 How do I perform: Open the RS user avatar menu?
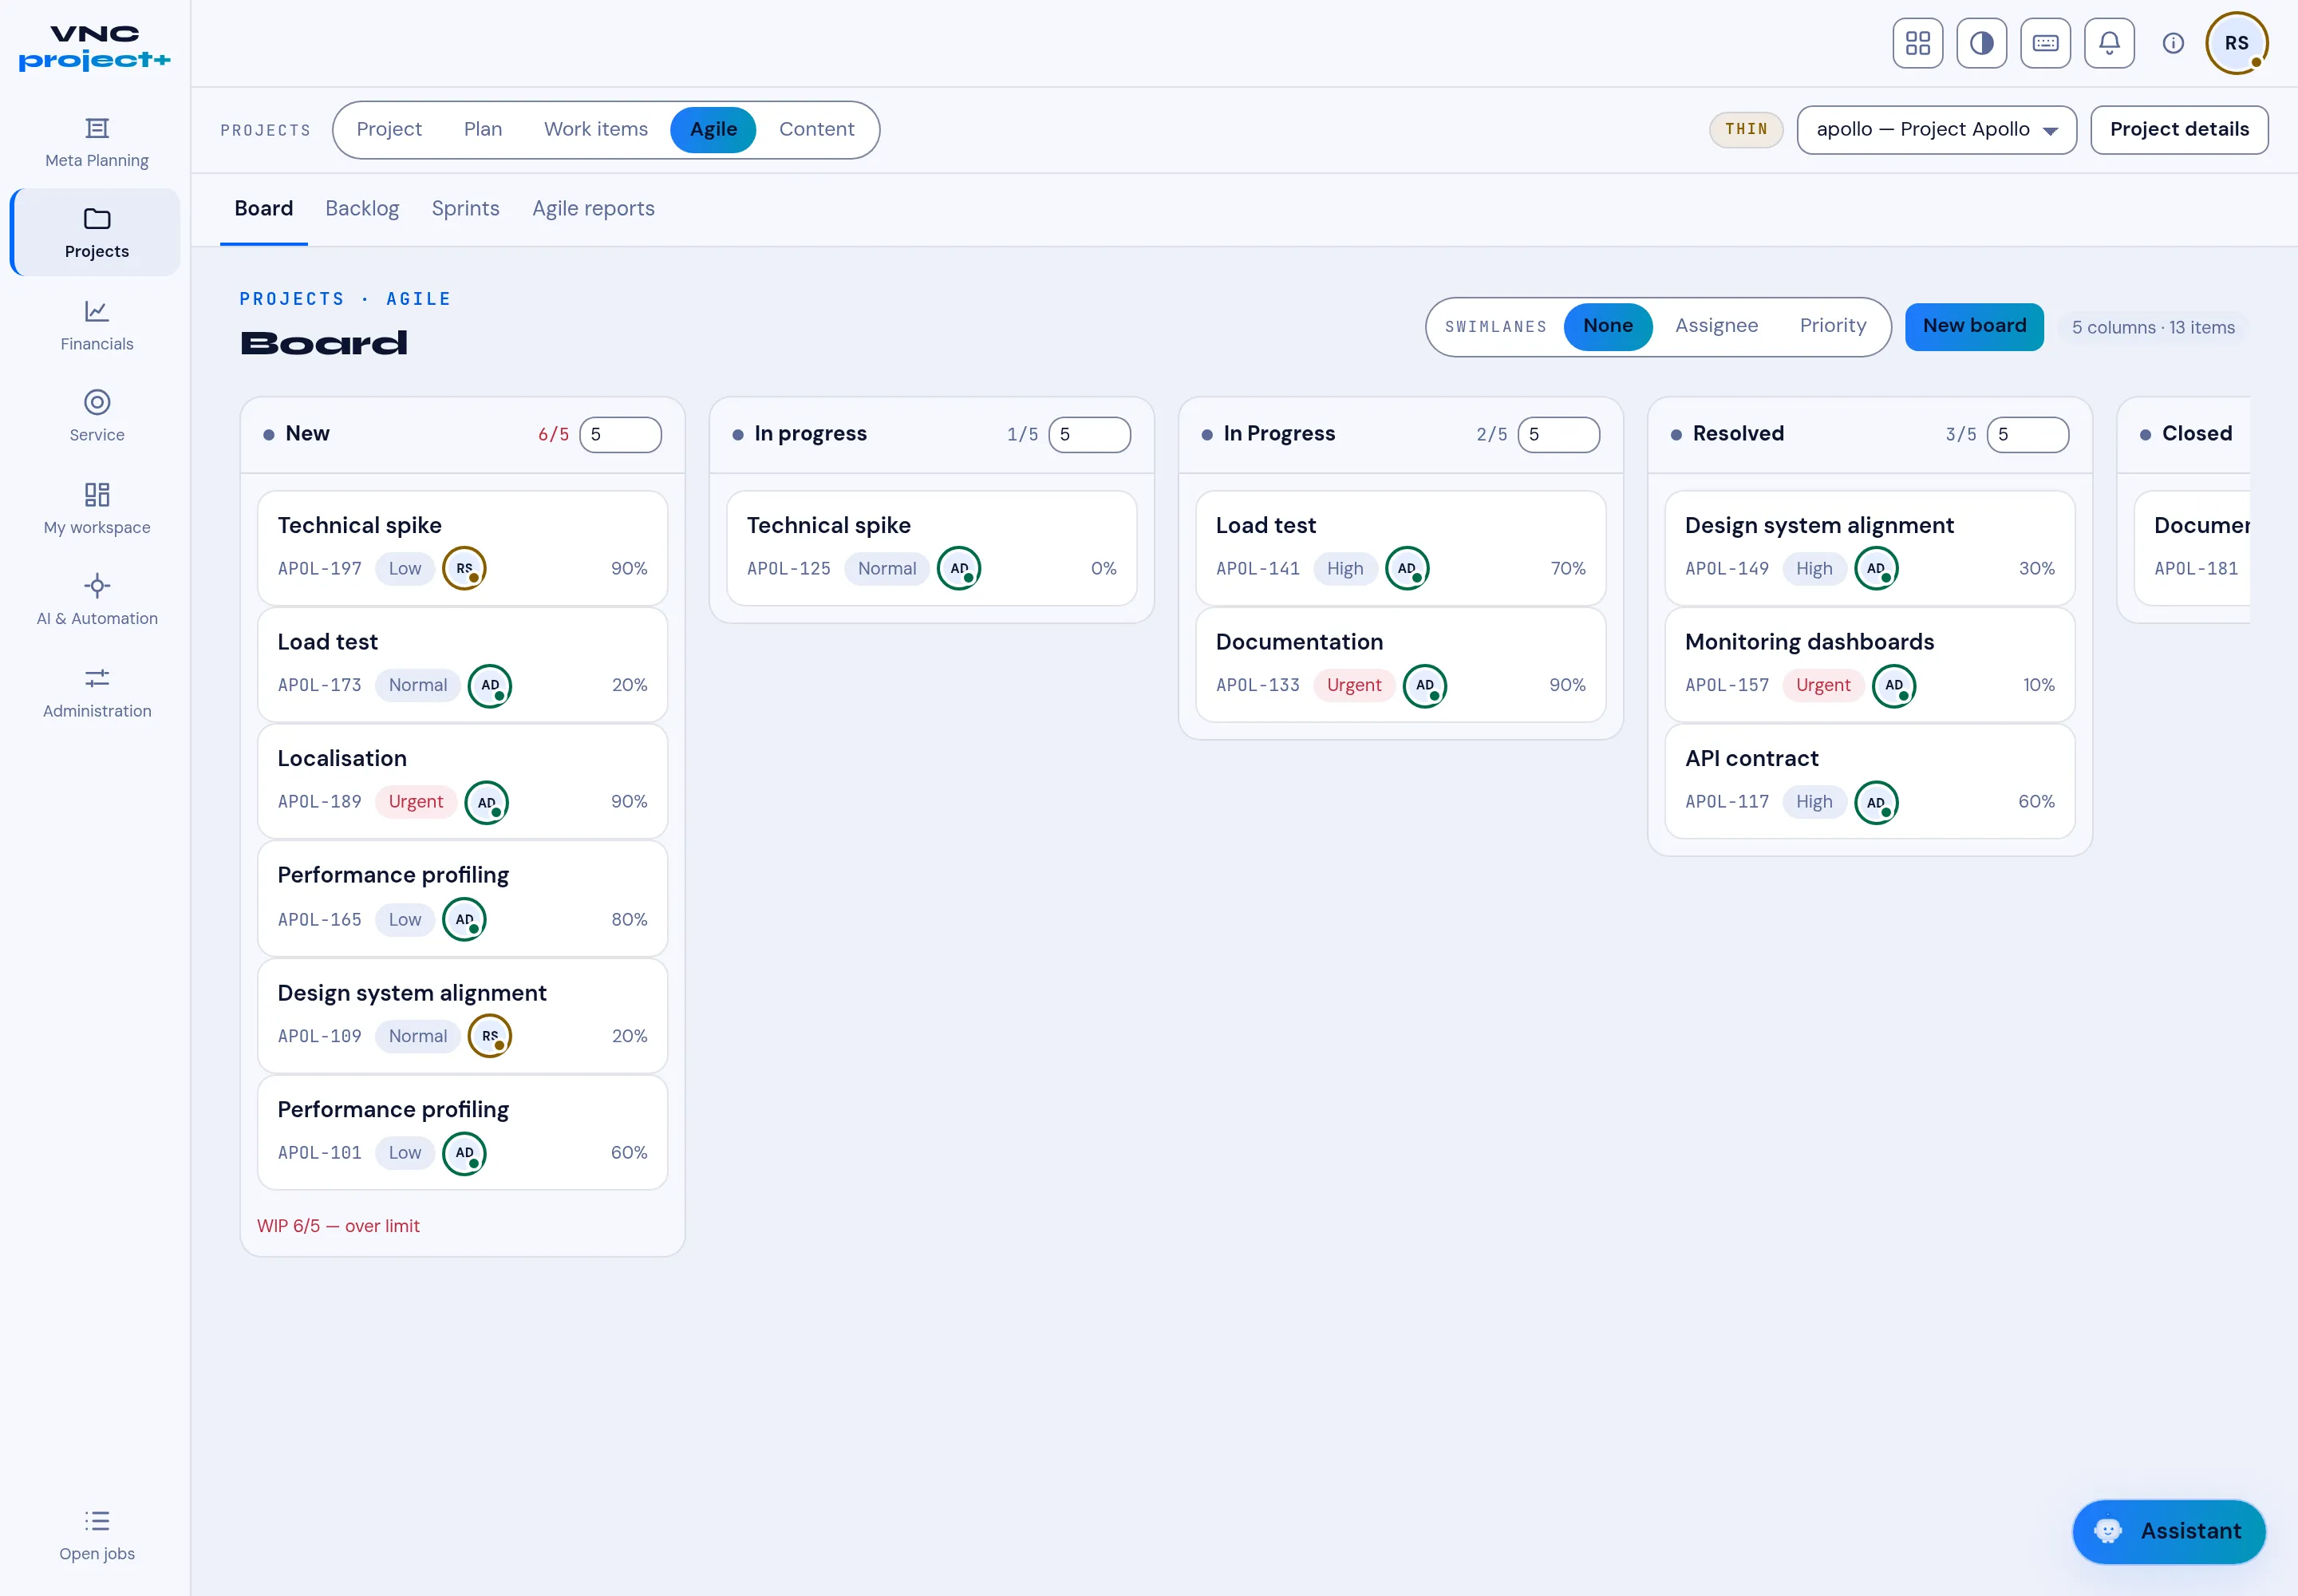pyautogui.click(x=2236, y=43)
